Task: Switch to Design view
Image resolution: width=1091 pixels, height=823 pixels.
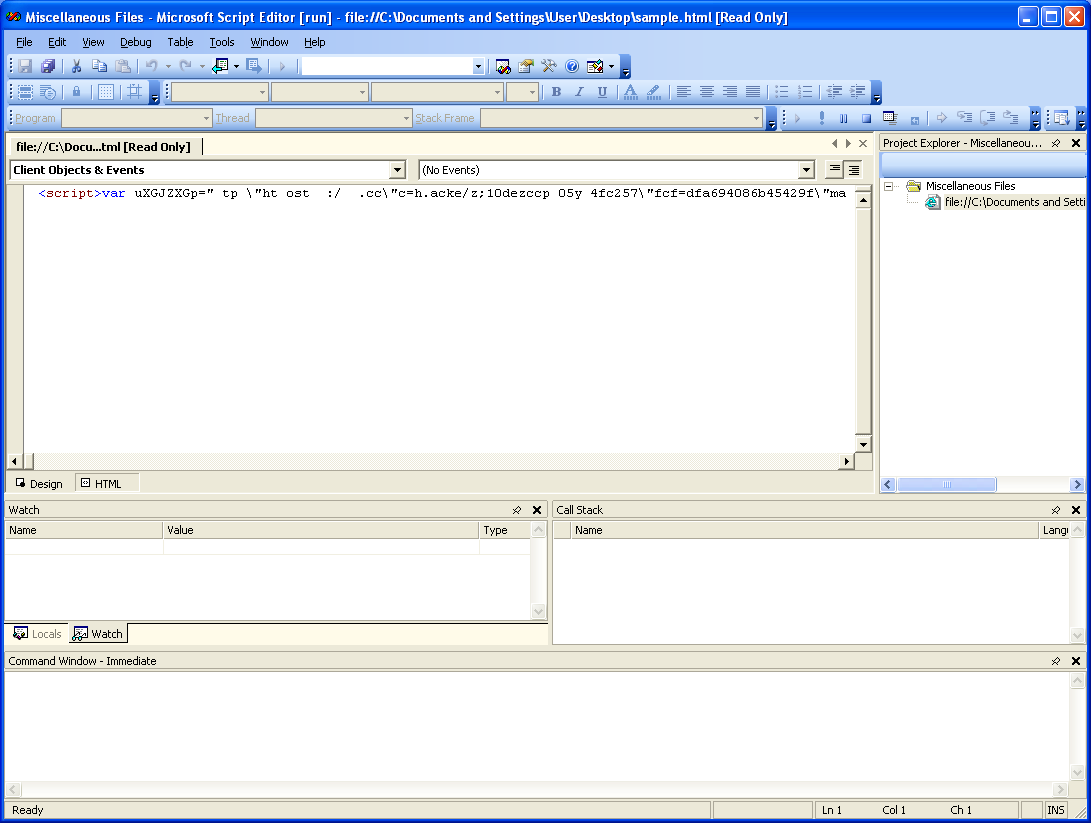Action: tap(39, 484)
